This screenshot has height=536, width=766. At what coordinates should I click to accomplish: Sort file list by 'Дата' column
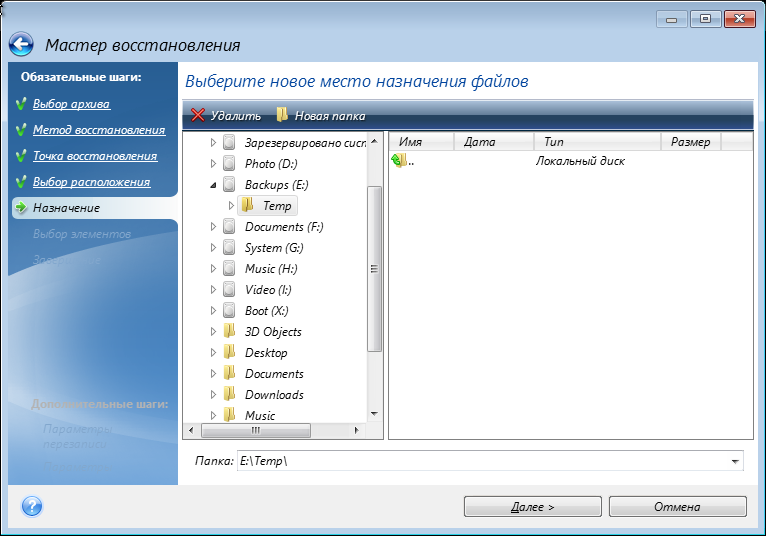480,142
